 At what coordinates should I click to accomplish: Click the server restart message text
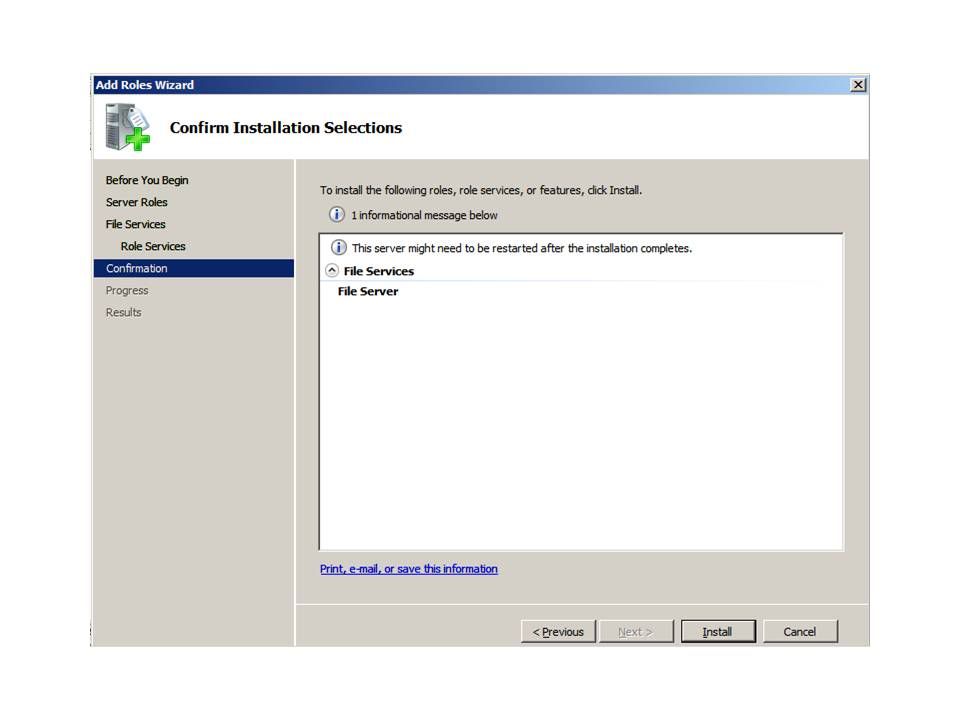pyautogui.click(x=521, y=248)
